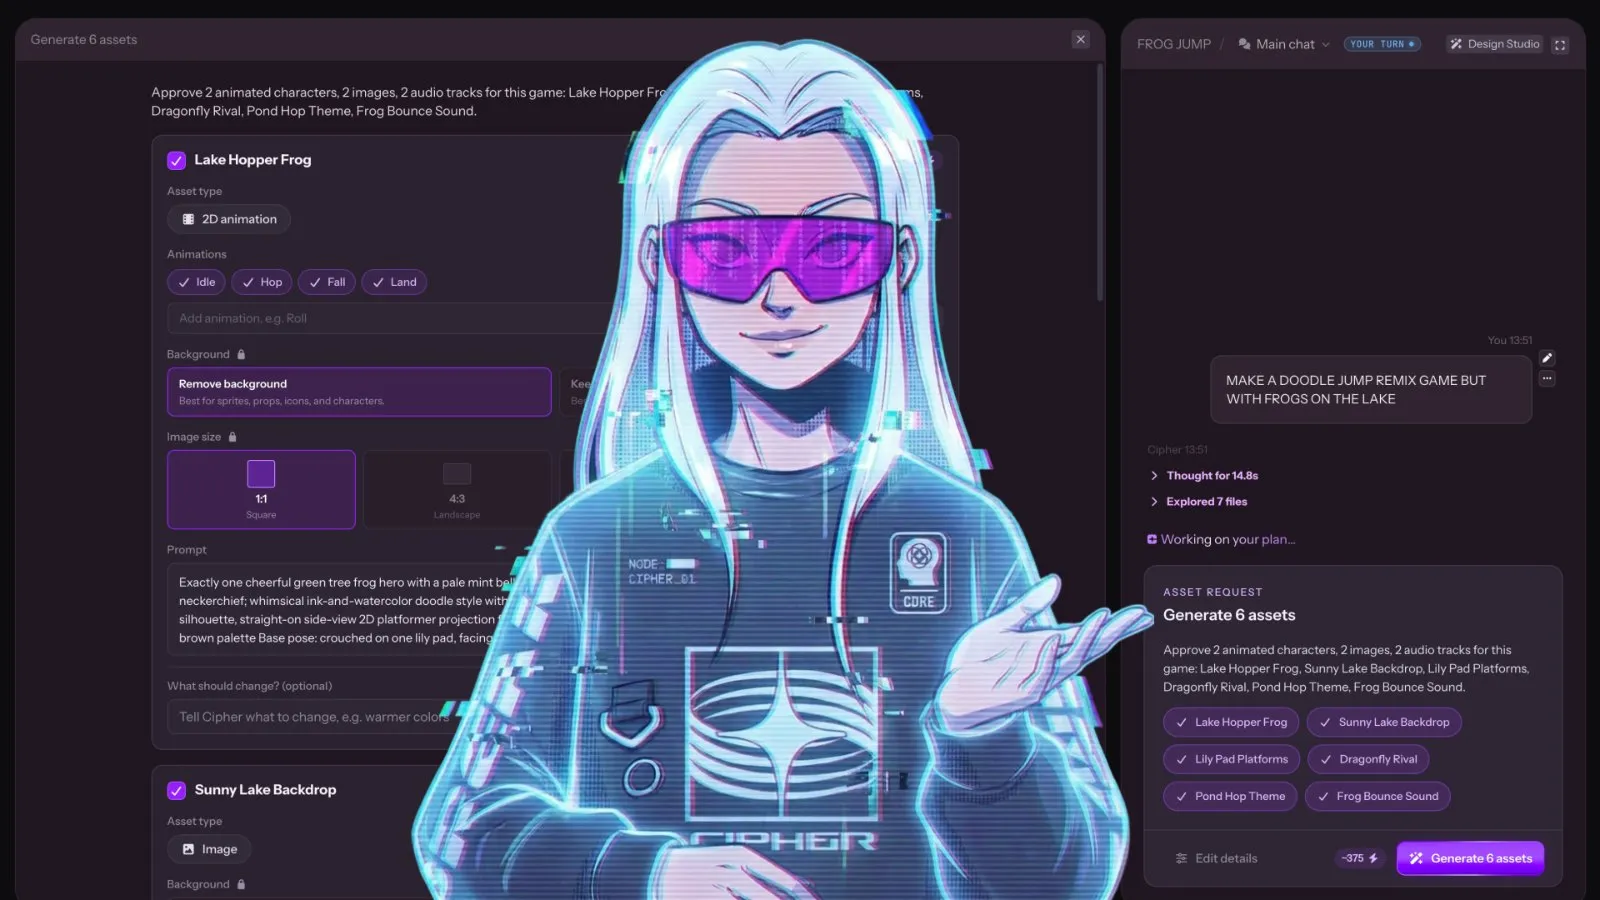
Task: Click the fullscreen expand icon in chat header
Action: tap(1560, 44)
